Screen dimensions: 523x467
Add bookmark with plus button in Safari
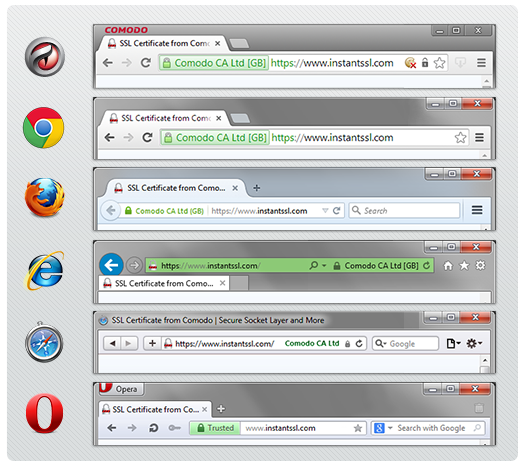coord(152,343)
